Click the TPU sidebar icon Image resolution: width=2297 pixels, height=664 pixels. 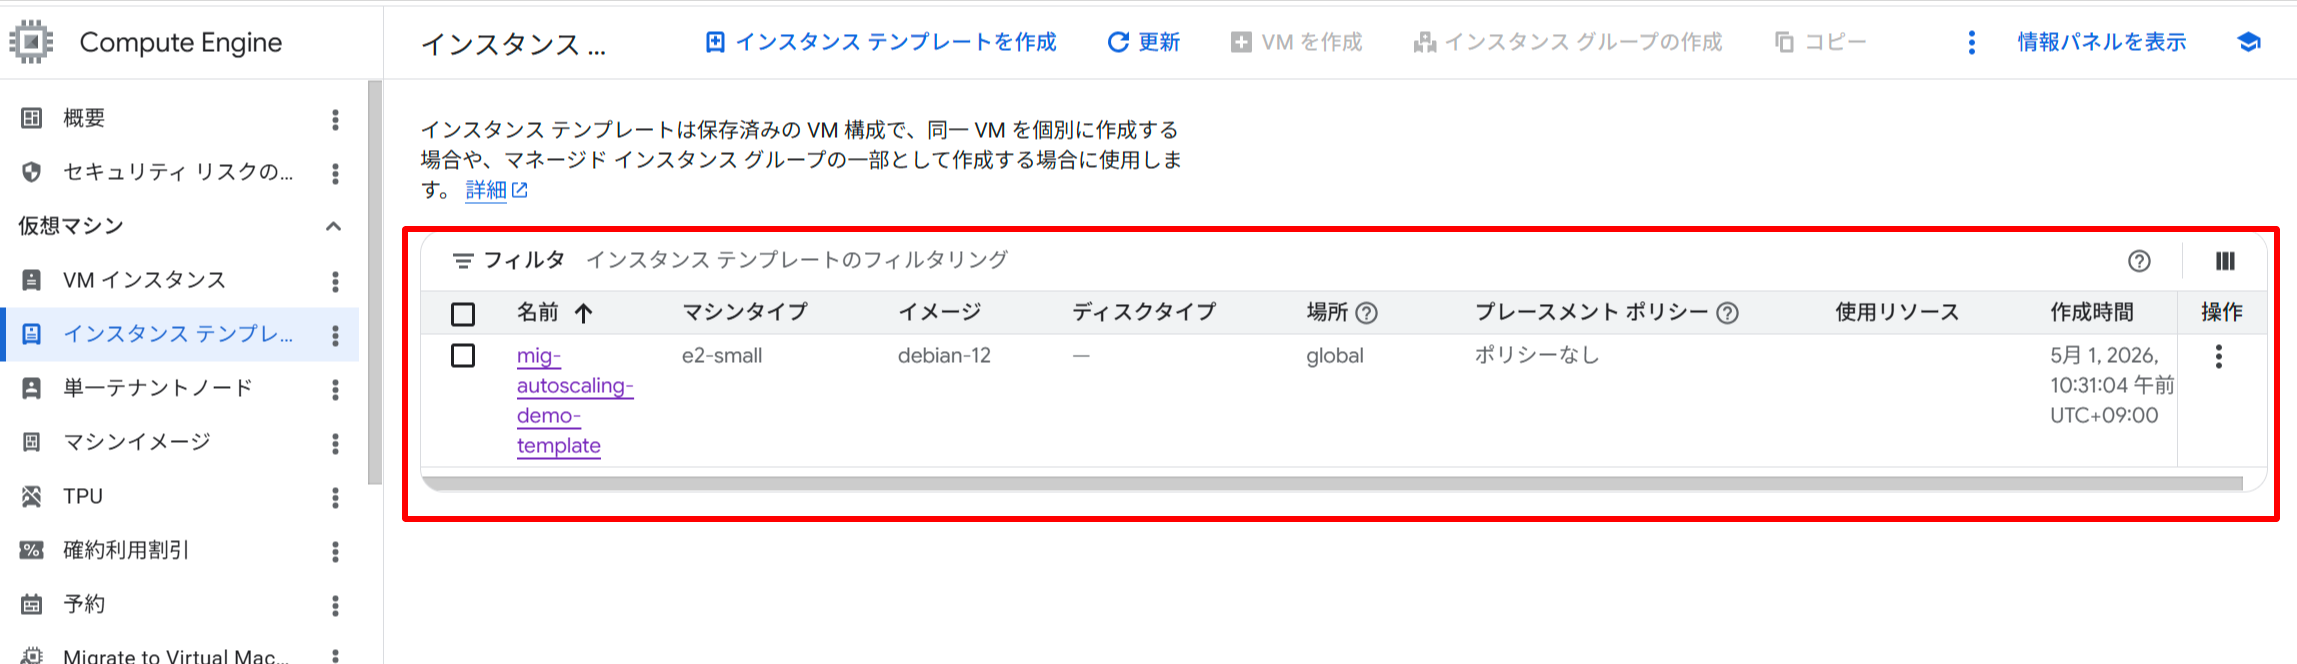point(32,496)
